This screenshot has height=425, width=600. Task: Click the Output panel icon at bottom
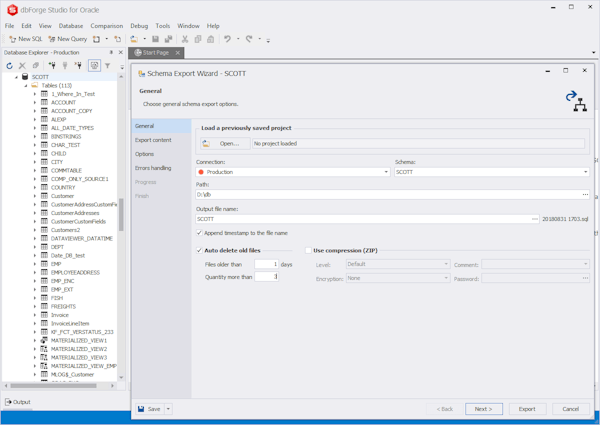tap(8, 402)
